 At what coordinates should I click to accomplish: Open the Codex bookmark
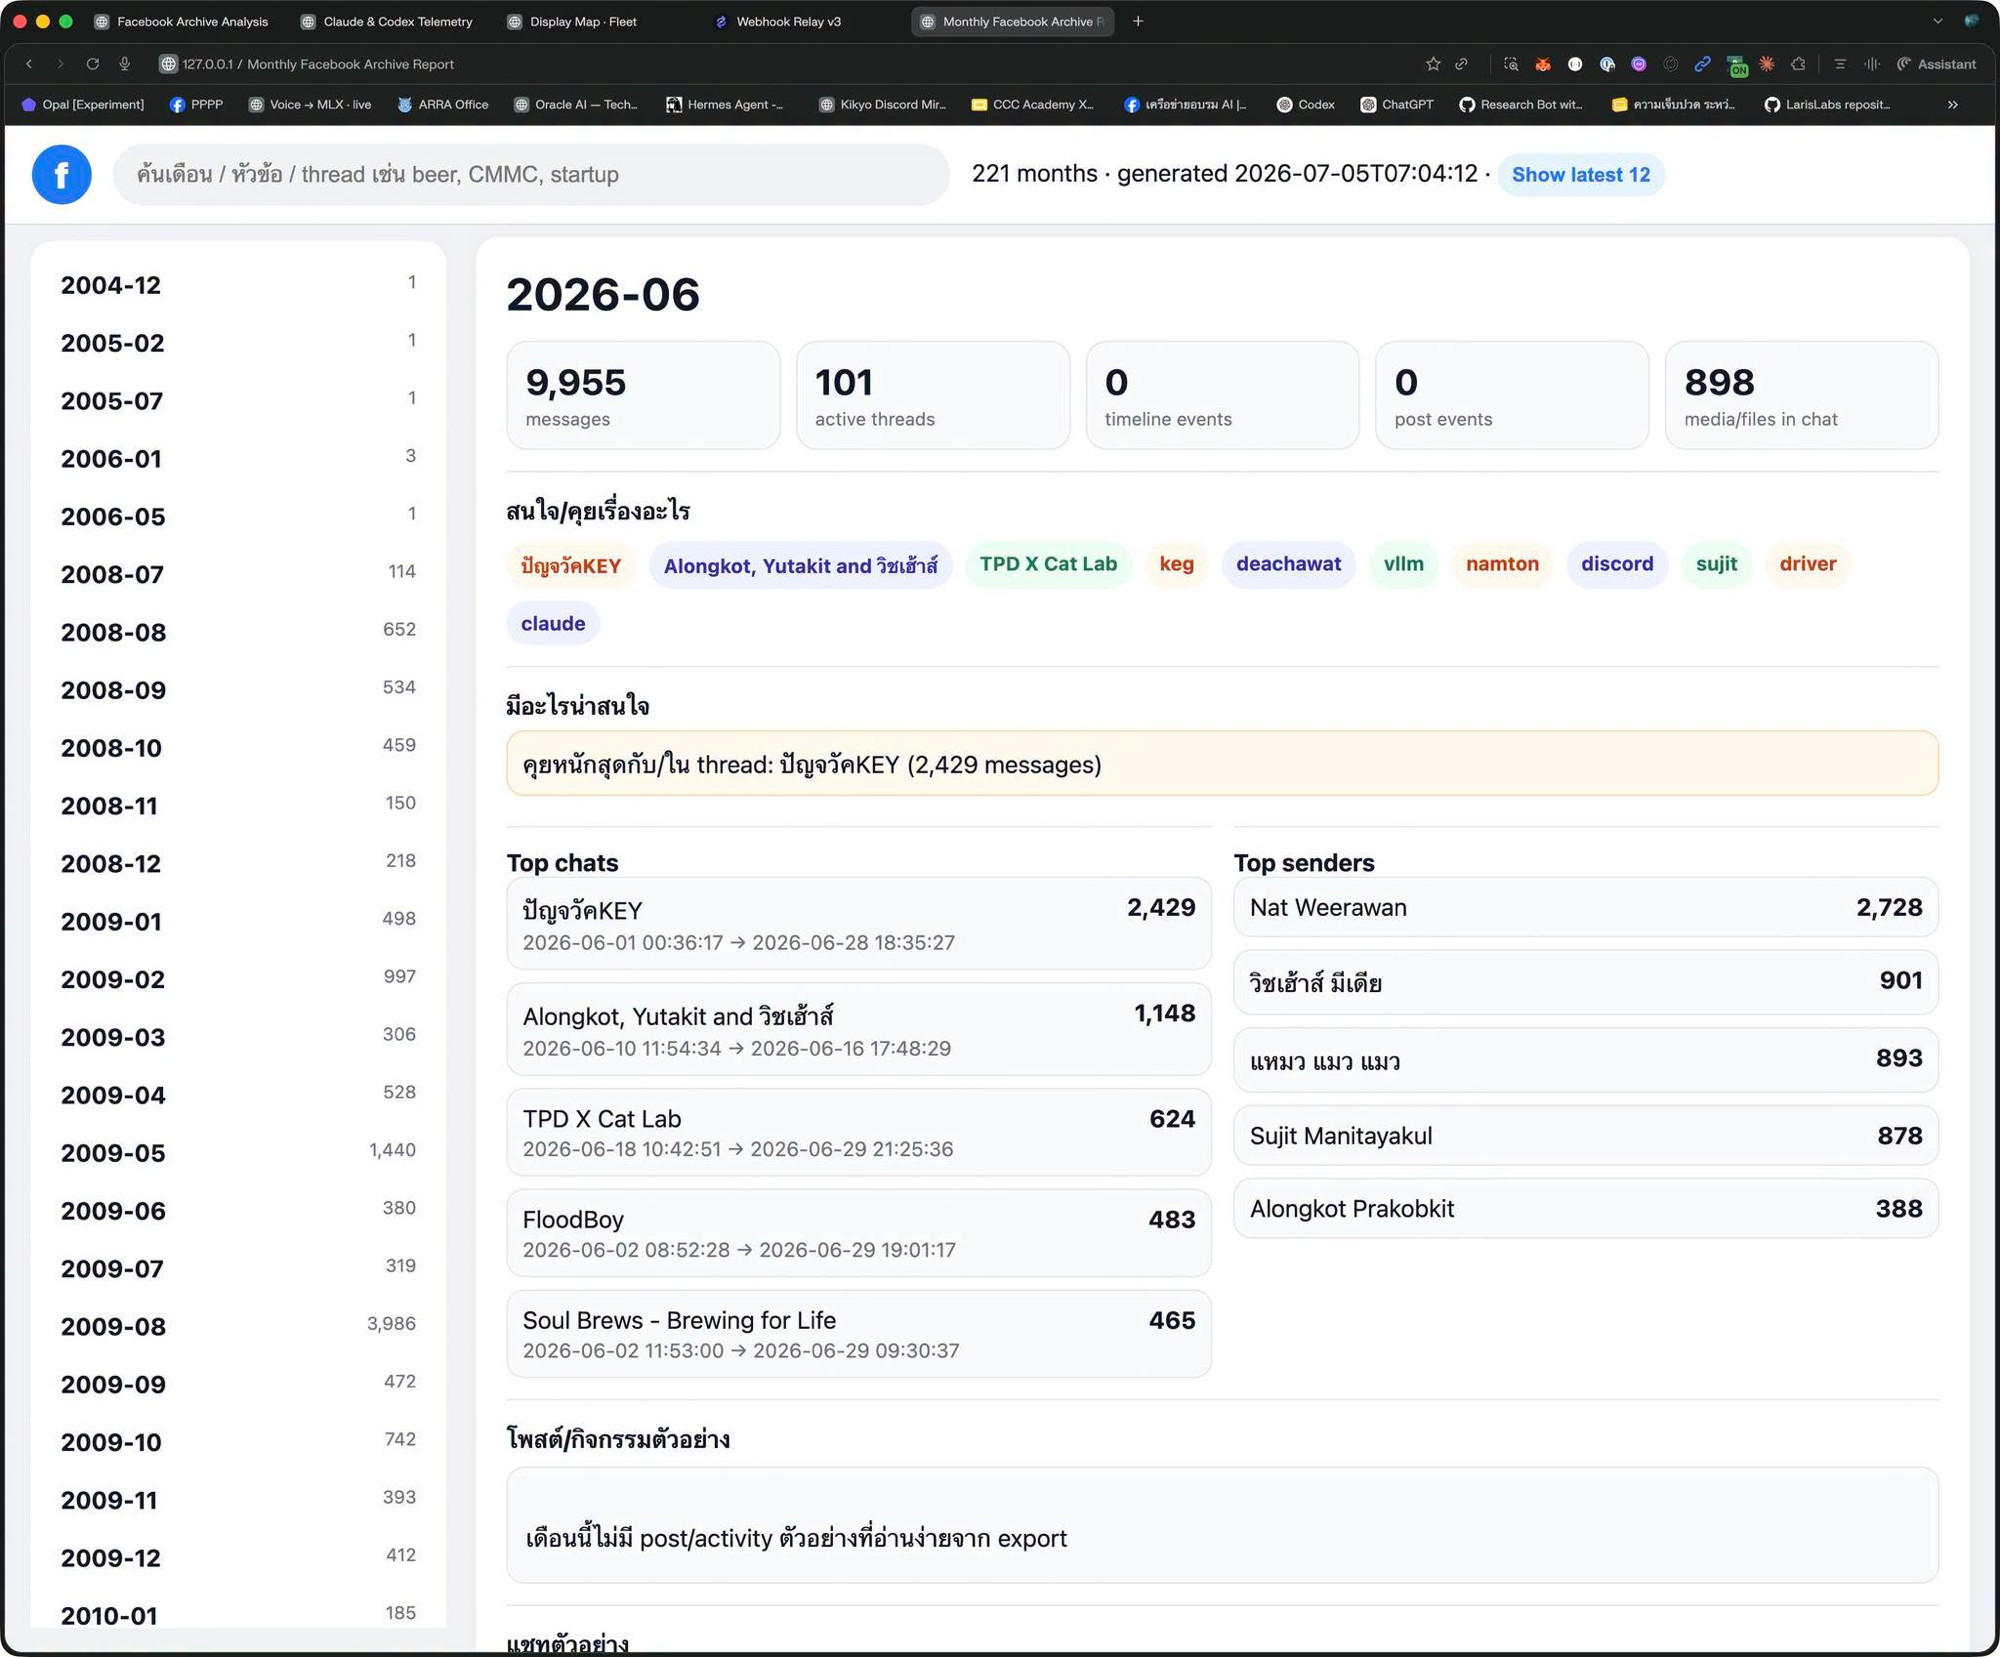click(1306, 104)
